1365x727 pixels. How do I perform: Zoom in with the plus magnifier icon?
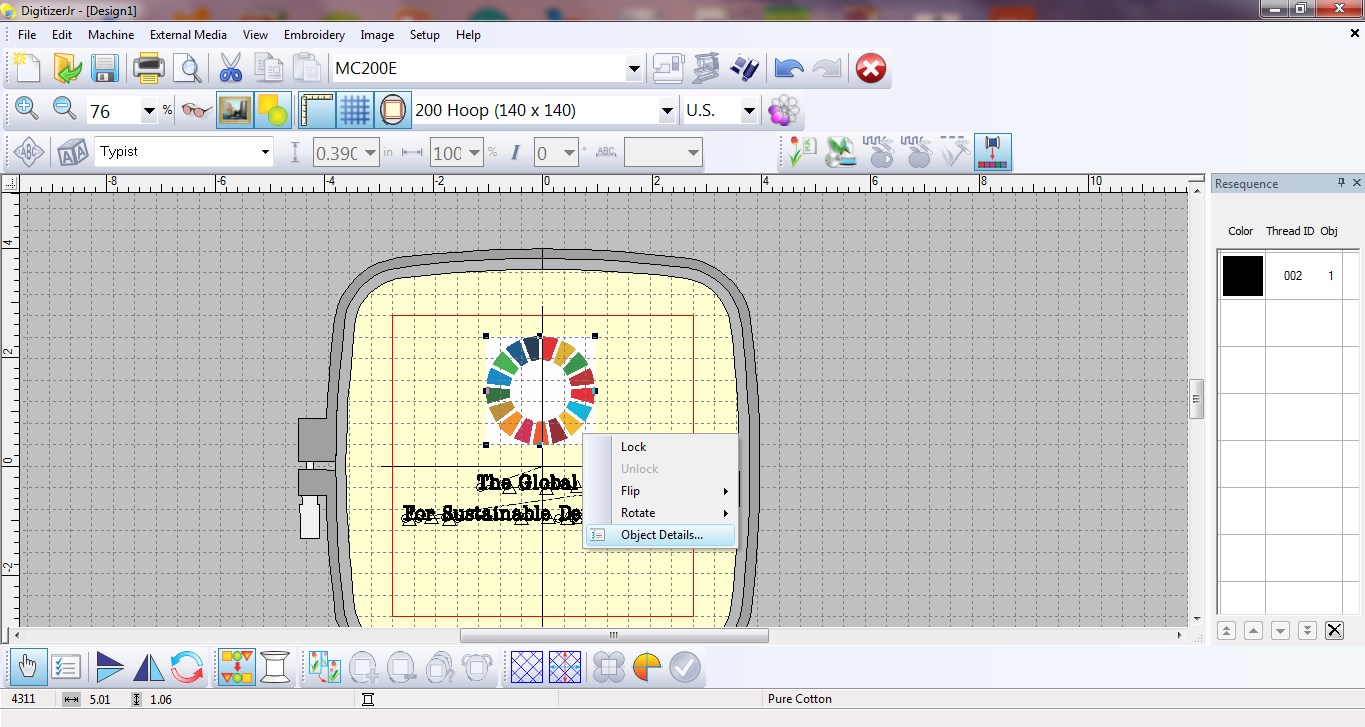tap(27, 110)
